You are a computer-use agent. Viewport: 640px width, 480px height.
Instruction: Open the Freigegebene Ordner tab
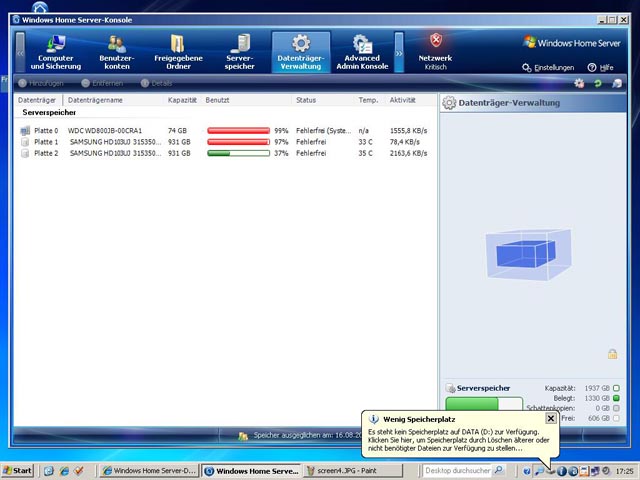coord(178,53)
